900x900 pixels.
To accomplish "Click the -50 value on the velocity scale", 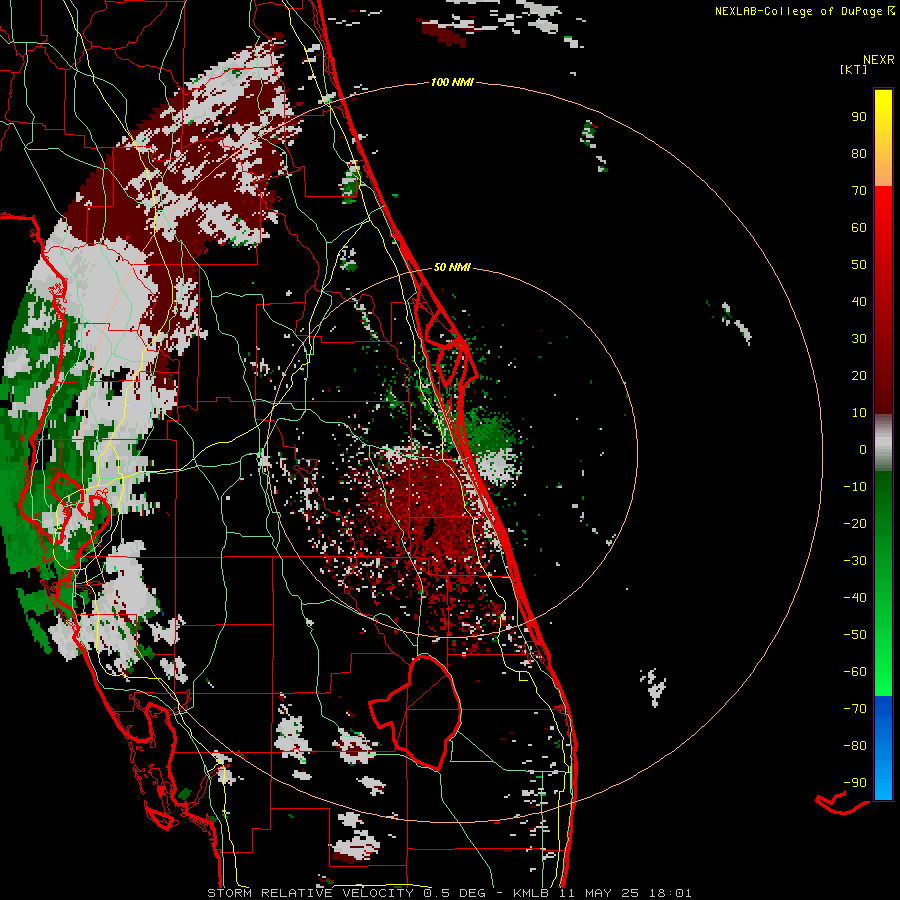I will (855, 635).
